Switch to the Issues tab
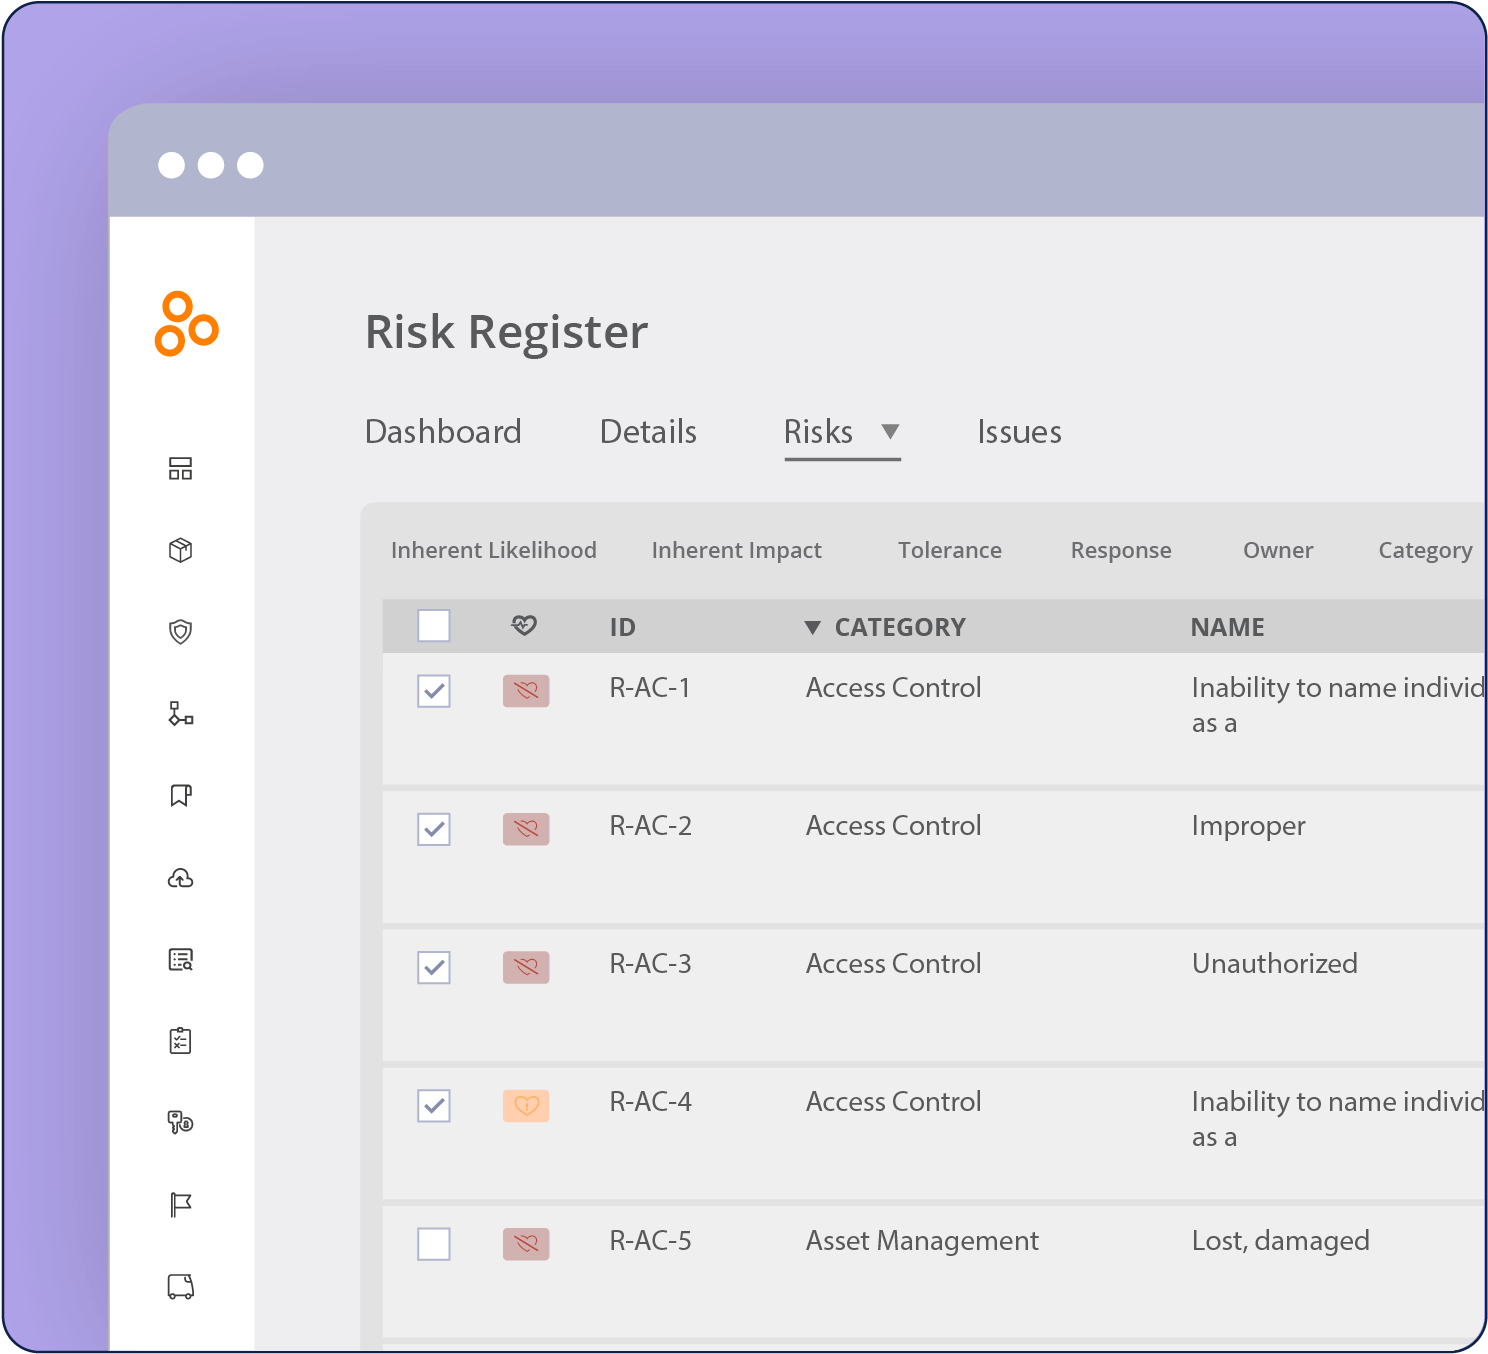Screen dimensions: 1488x1354 pyautogui.click(x=1019, y=432)
